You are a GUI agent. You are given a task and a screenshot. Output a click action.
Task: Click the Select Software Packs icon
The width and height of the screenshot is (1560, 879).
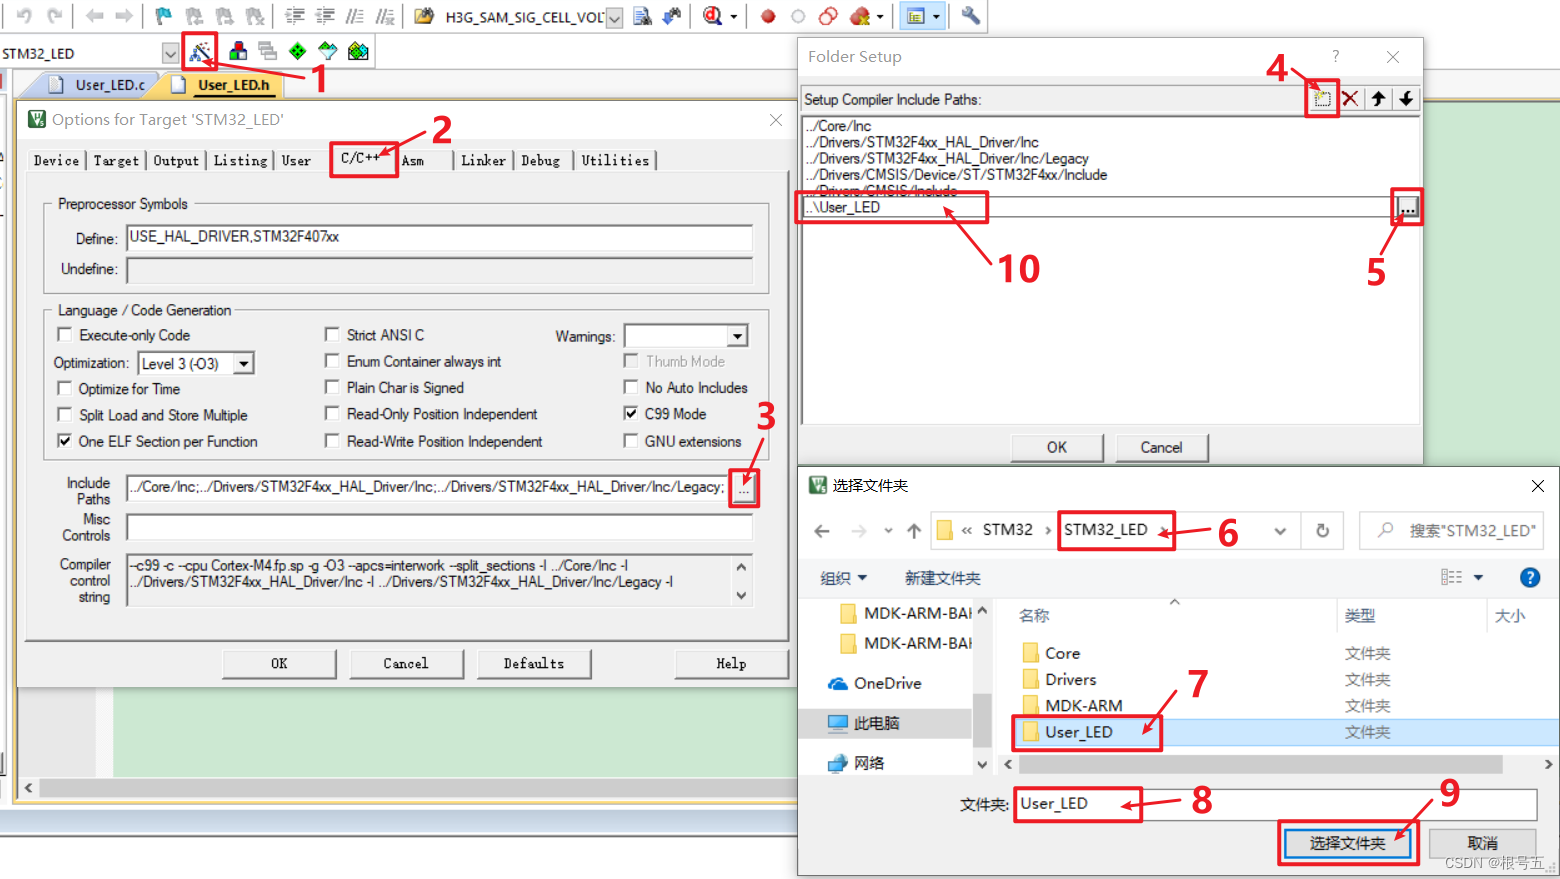[328, 51]
